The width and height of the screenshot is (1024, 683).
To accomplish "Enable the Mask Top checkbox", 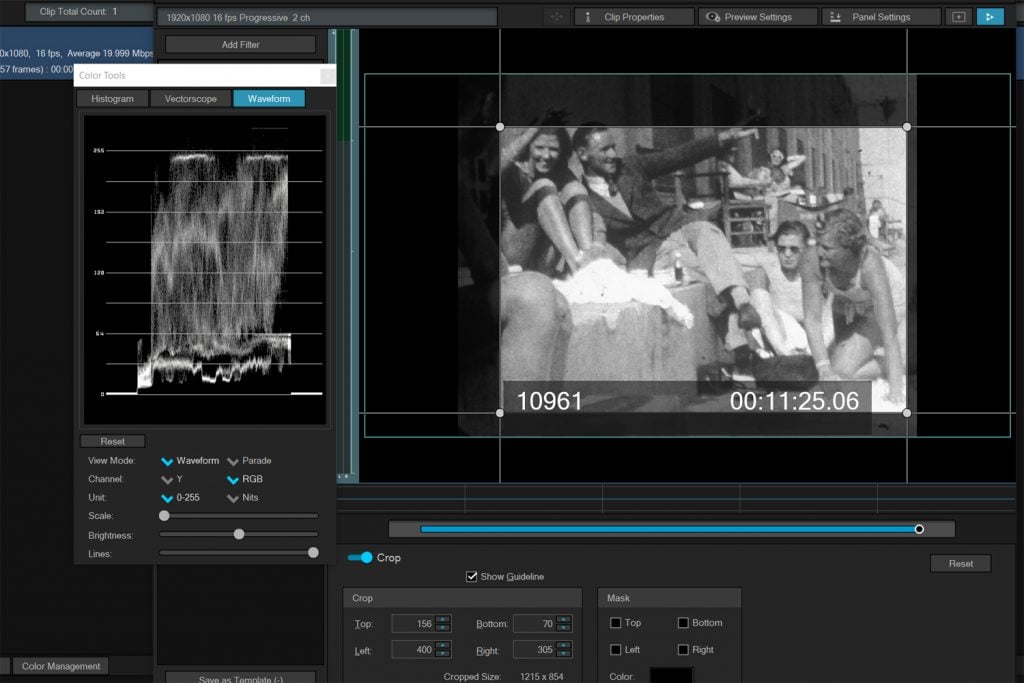I will [616, 623].
